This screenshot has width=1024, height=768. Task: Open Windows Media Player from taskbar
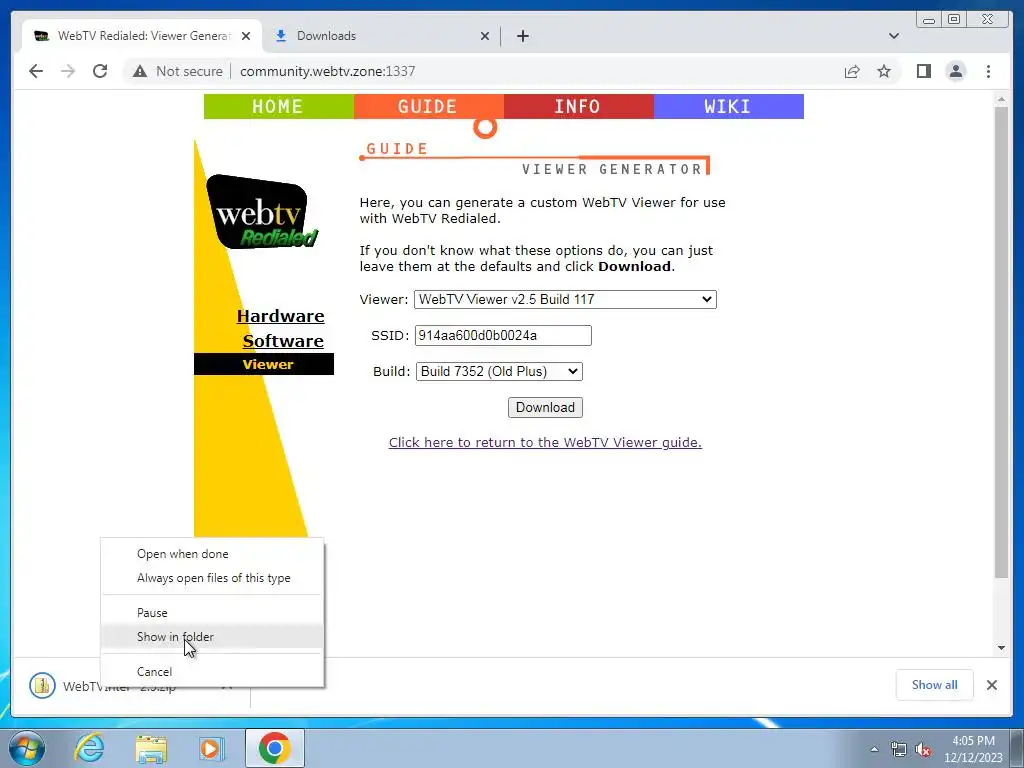coord(211,748)
